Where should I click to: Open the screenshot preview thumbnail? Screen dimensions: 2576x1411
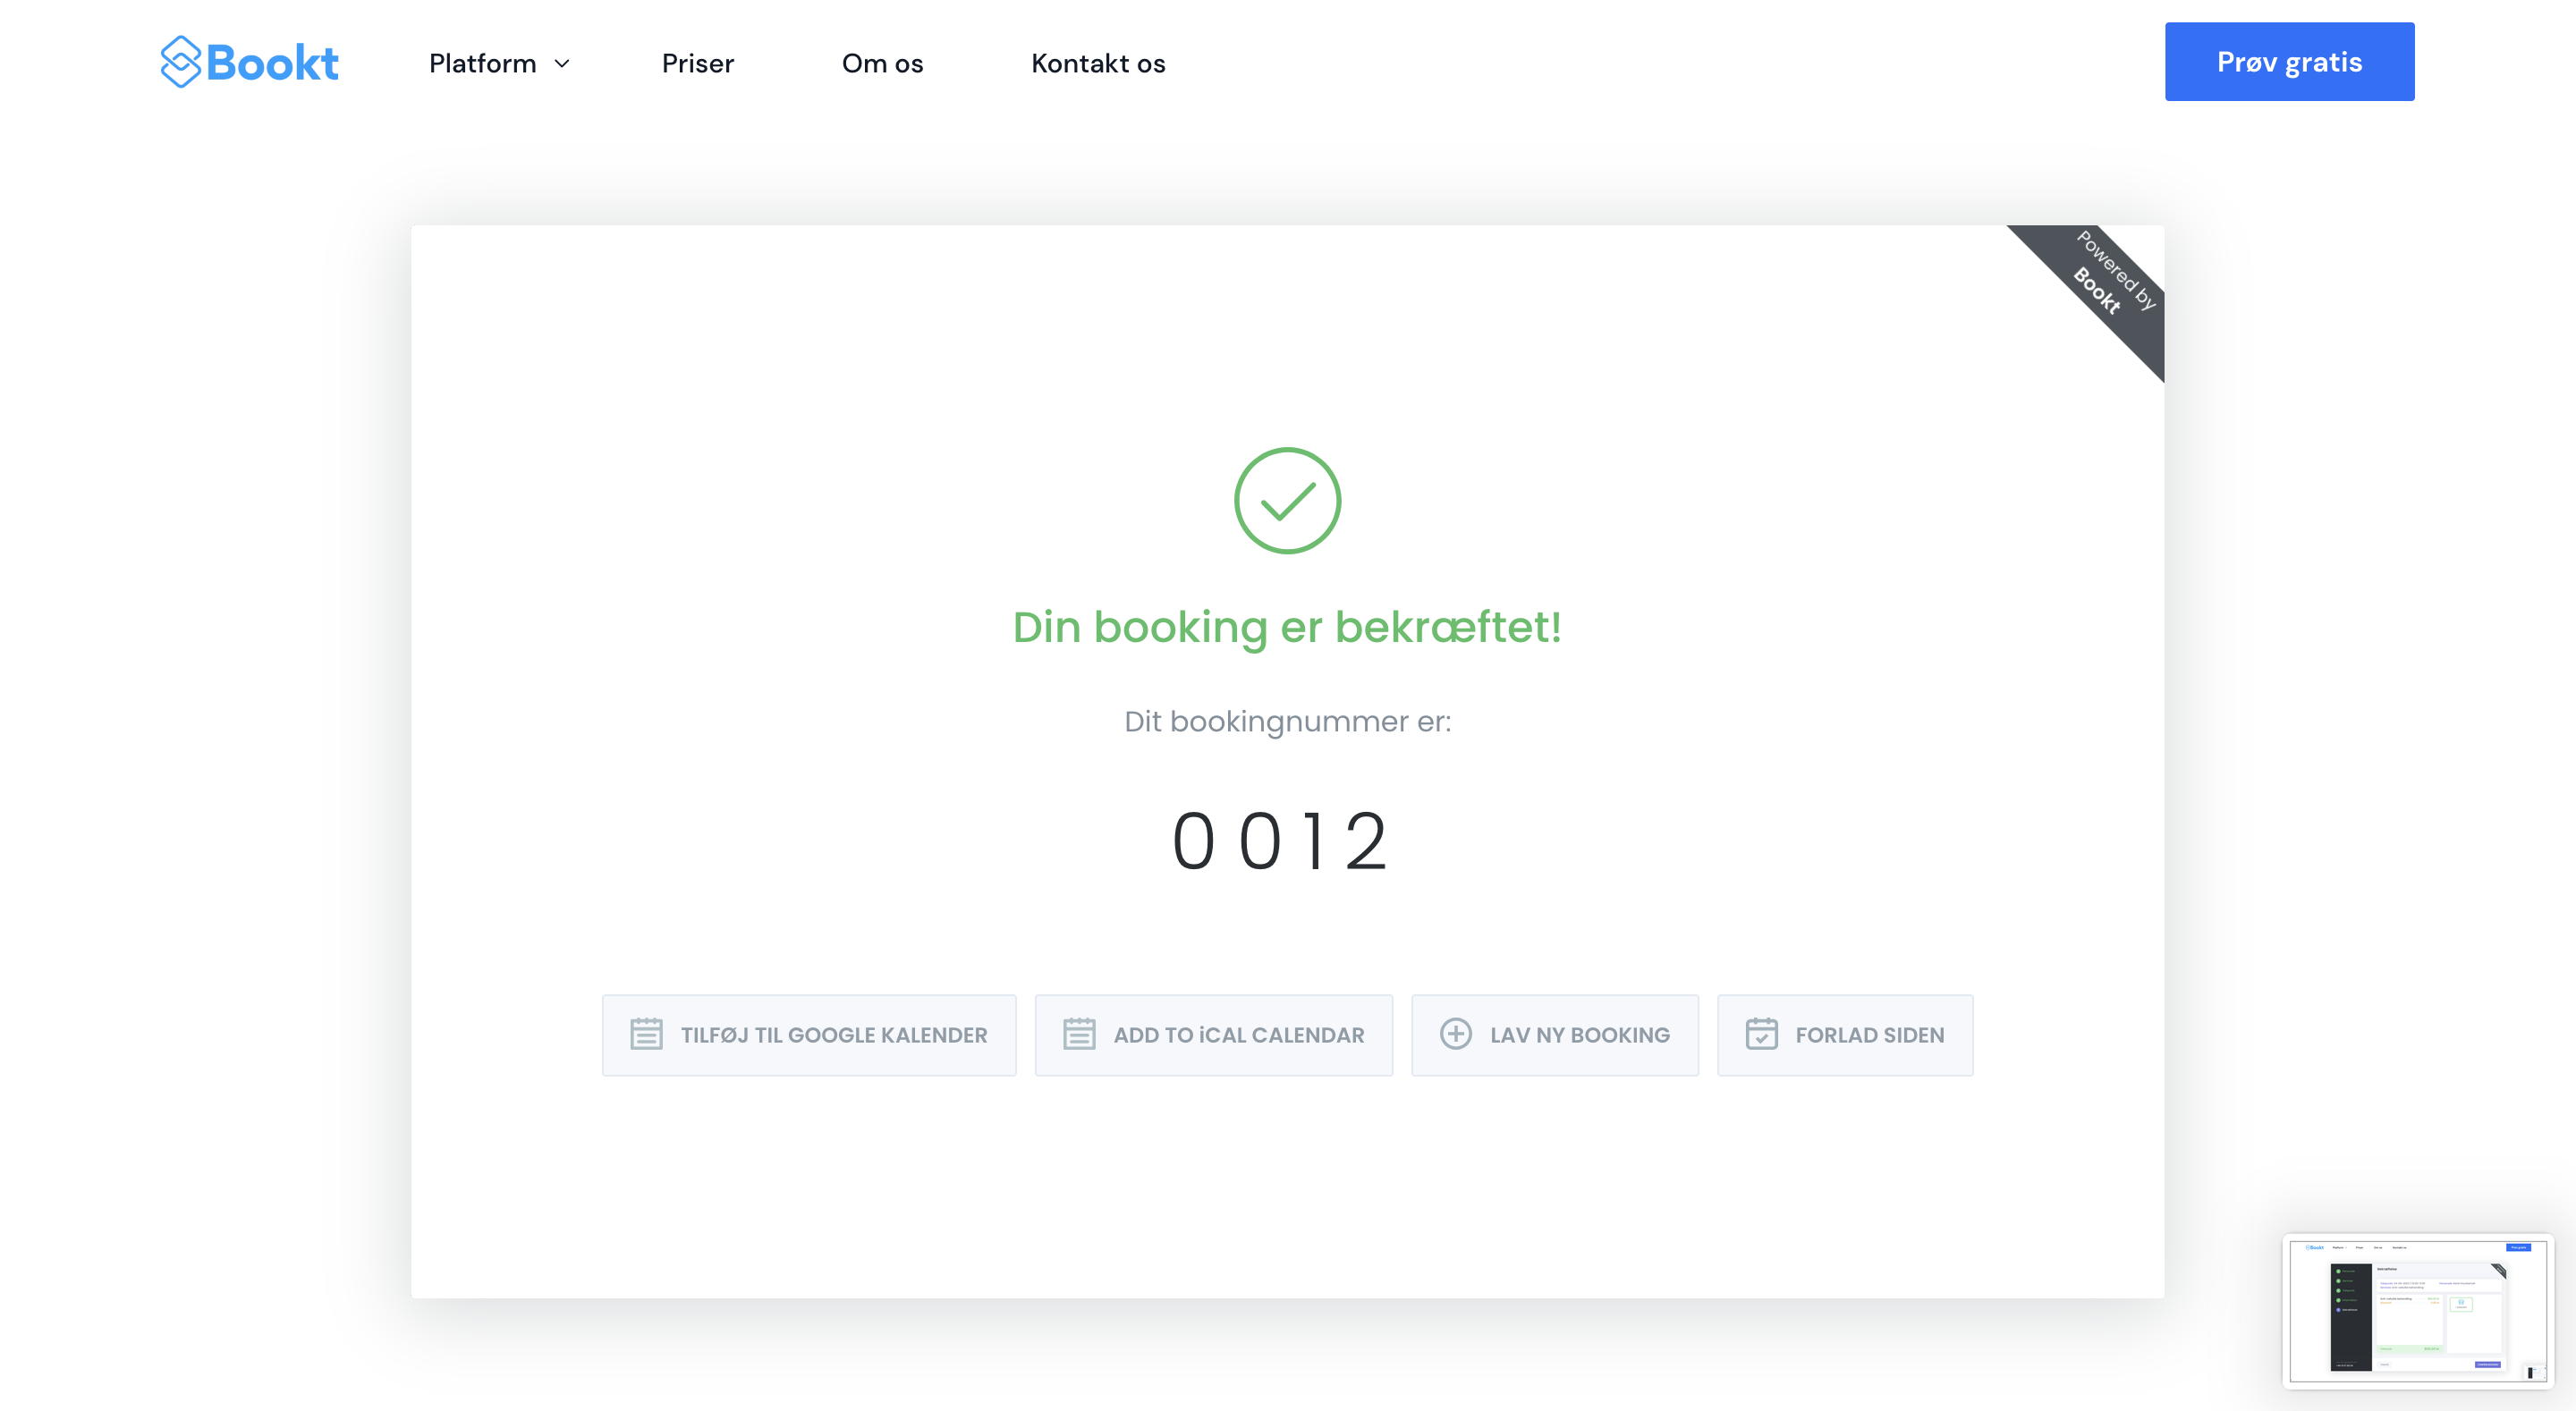2417,1310
